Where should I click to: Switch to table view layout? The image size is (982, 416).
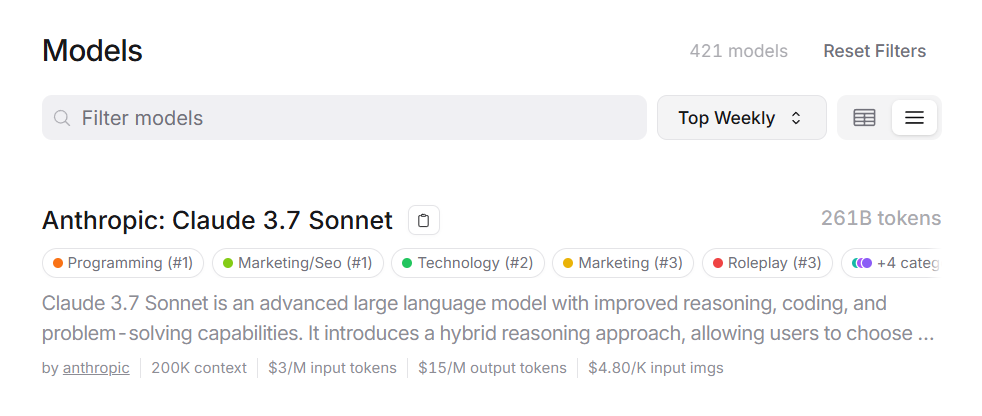pos(864,118)
